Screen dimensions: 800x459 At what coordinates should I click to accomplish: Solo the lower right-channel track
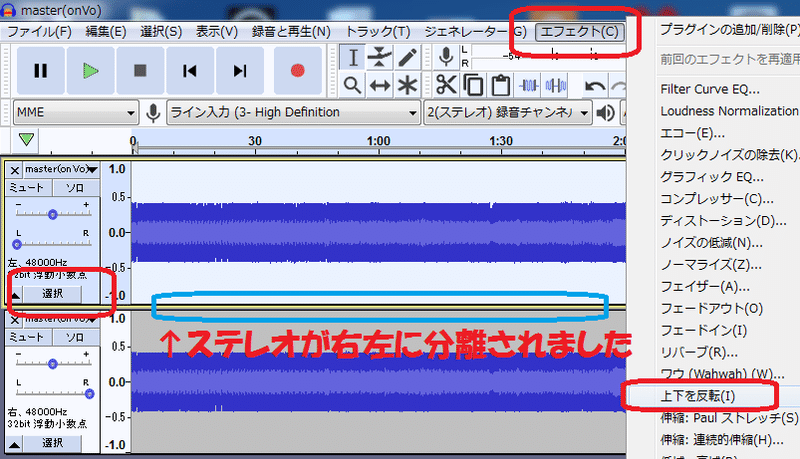pyautogui.click(x=76, y=337)
